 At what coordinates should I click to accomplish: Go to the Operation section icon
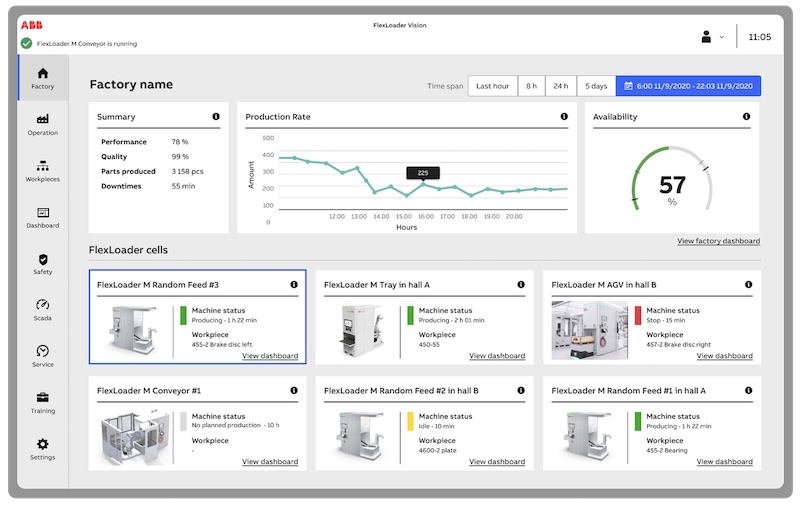point(43,119)
